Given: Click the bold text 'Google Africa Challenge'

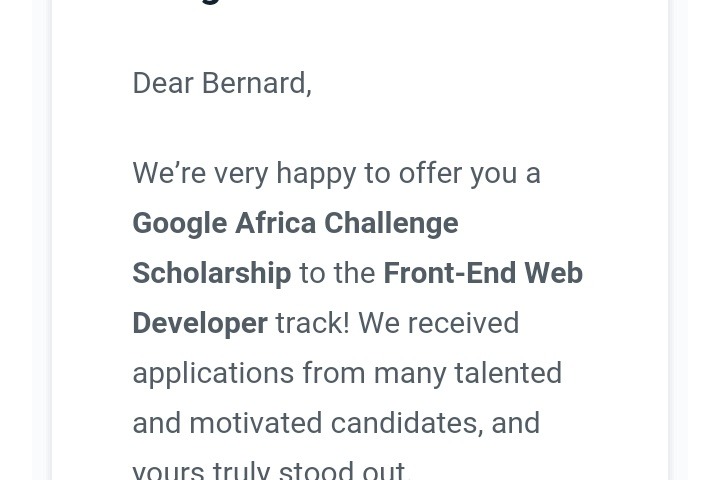Looking at the screenshot, I should (x=295, y=224).
